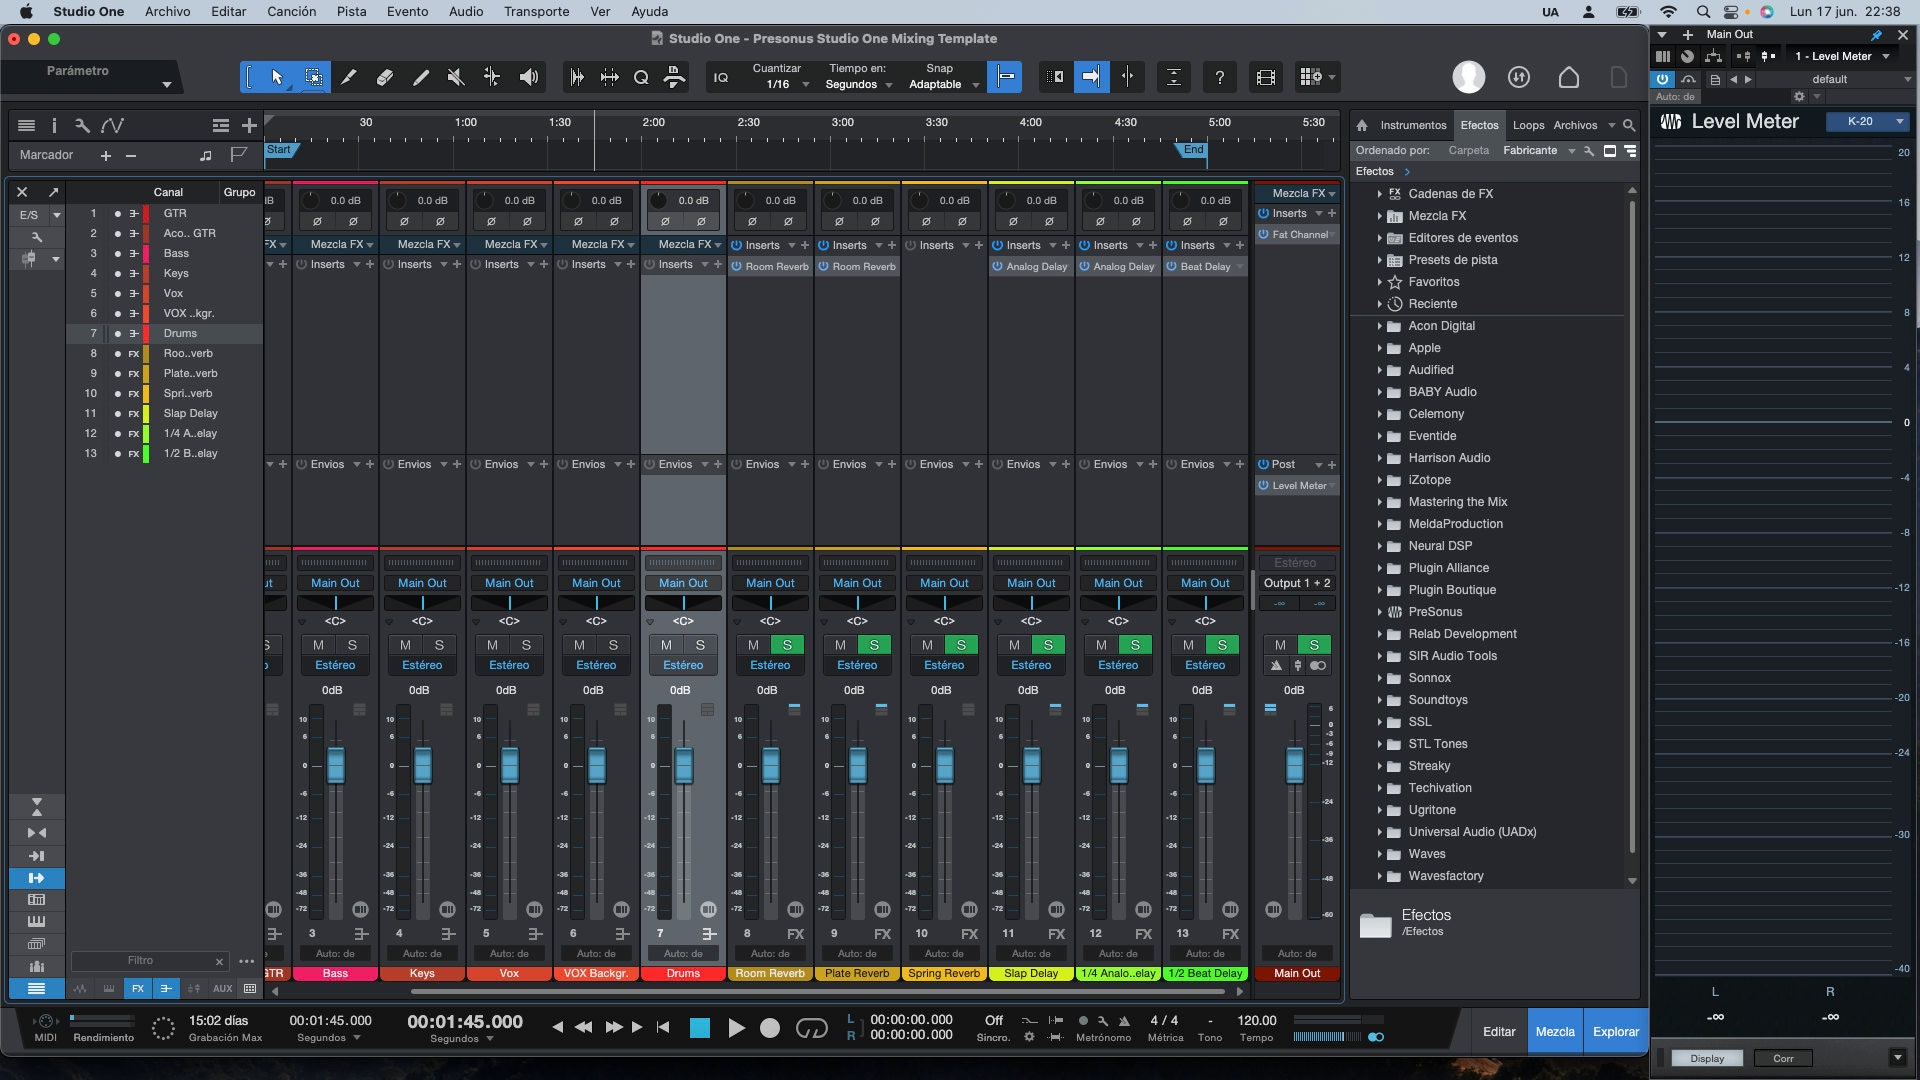
Task: Click the user account avatar icon
Action: click(x=1468, y=77)
